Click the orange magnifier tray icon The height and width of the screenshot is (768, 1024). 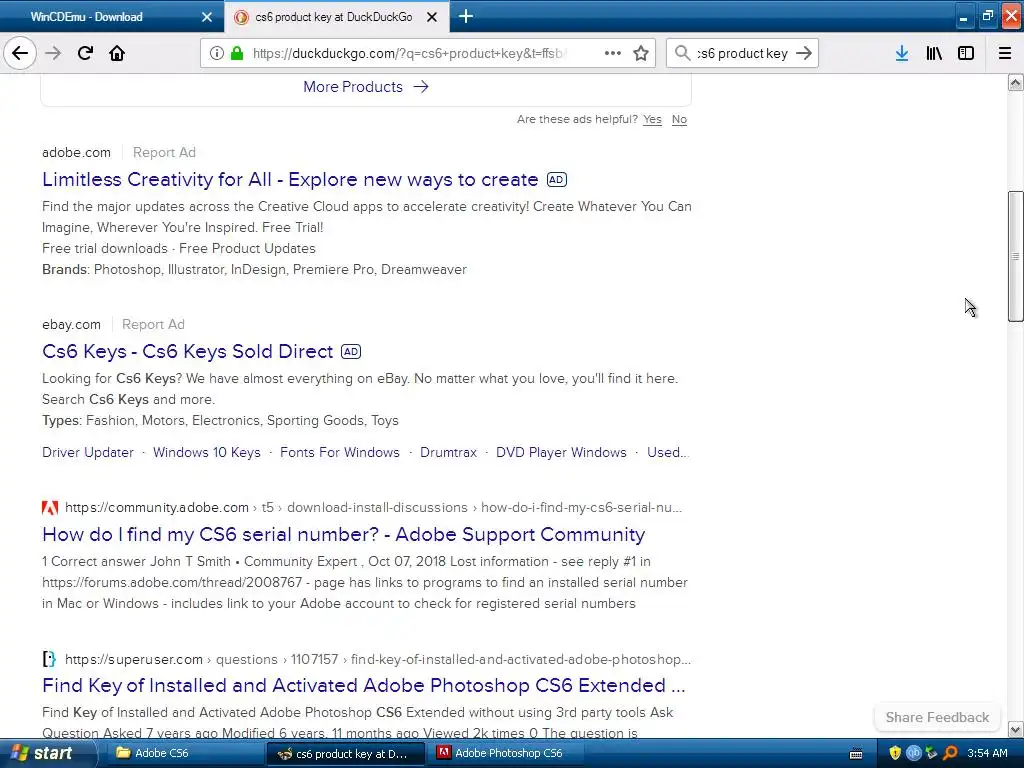[x=950, y=753]
